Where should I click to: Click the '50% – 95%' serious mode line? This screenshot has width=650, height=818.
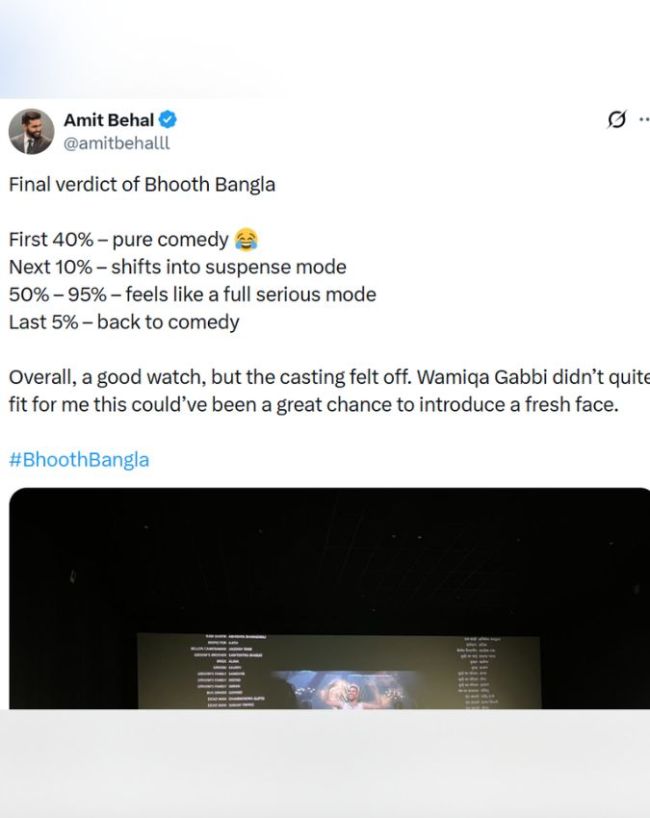pos(192,295)
